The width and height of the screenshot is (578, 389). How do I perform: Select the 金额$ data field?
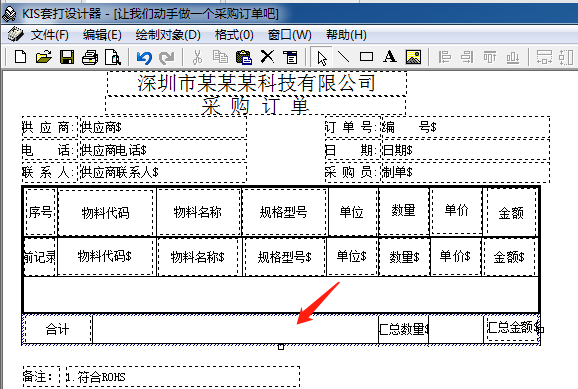(x=509, y=257)
